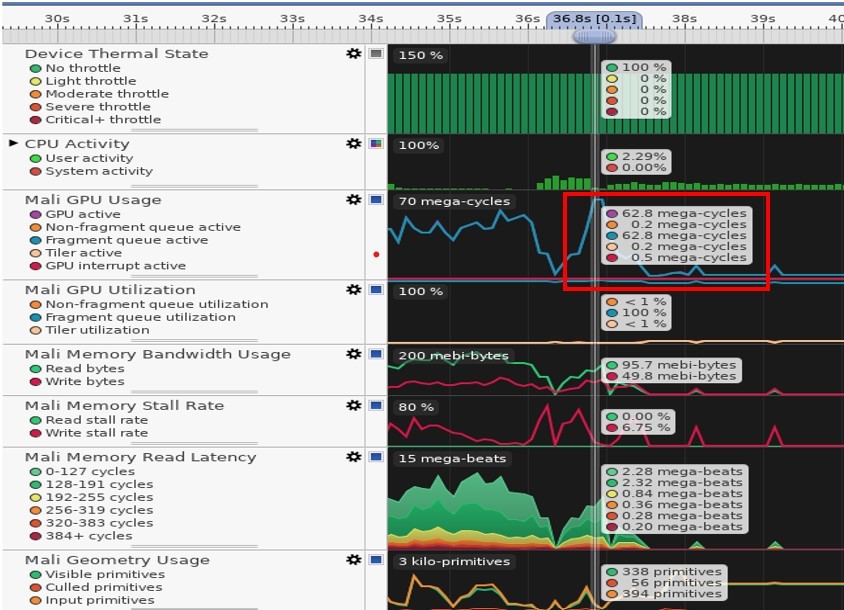Toggle the GPU active series swatch
This screenshot has height=610, width=844.
coord(36,214)
